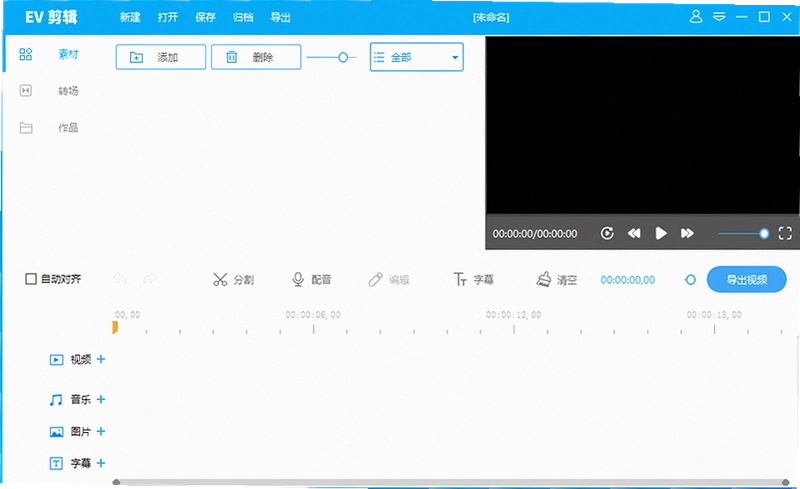Click the fast-forward icon in player

687,233
